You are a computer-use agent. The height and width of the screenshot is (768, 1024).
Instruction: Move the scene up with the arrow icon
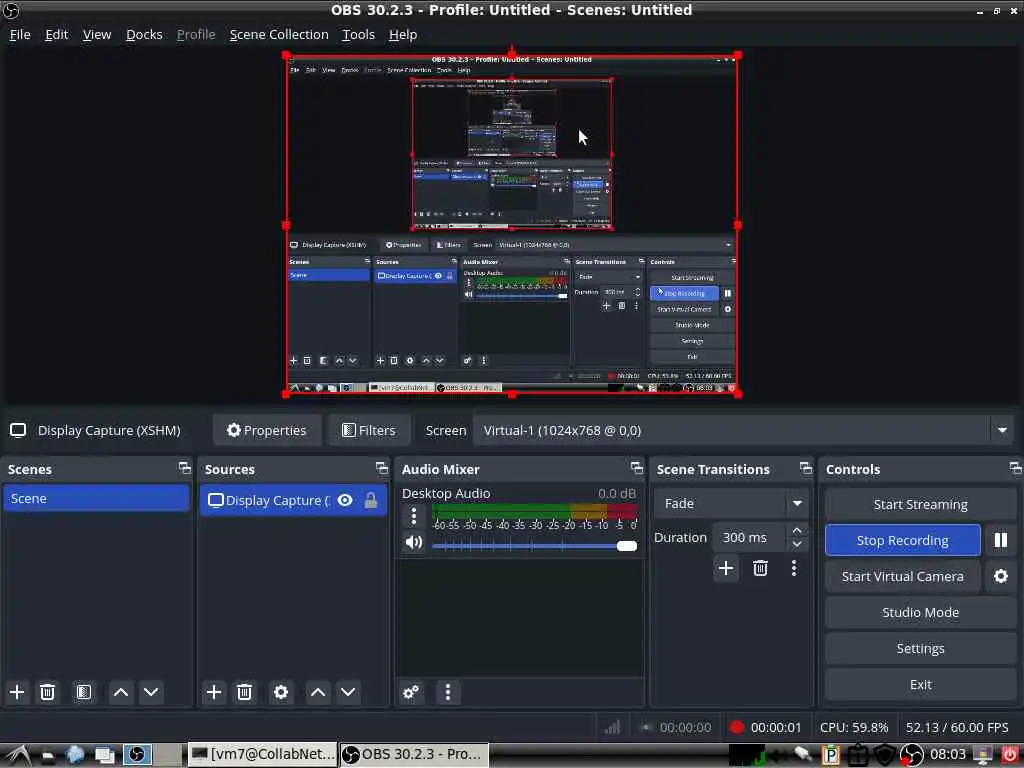(x=121, y=692)
